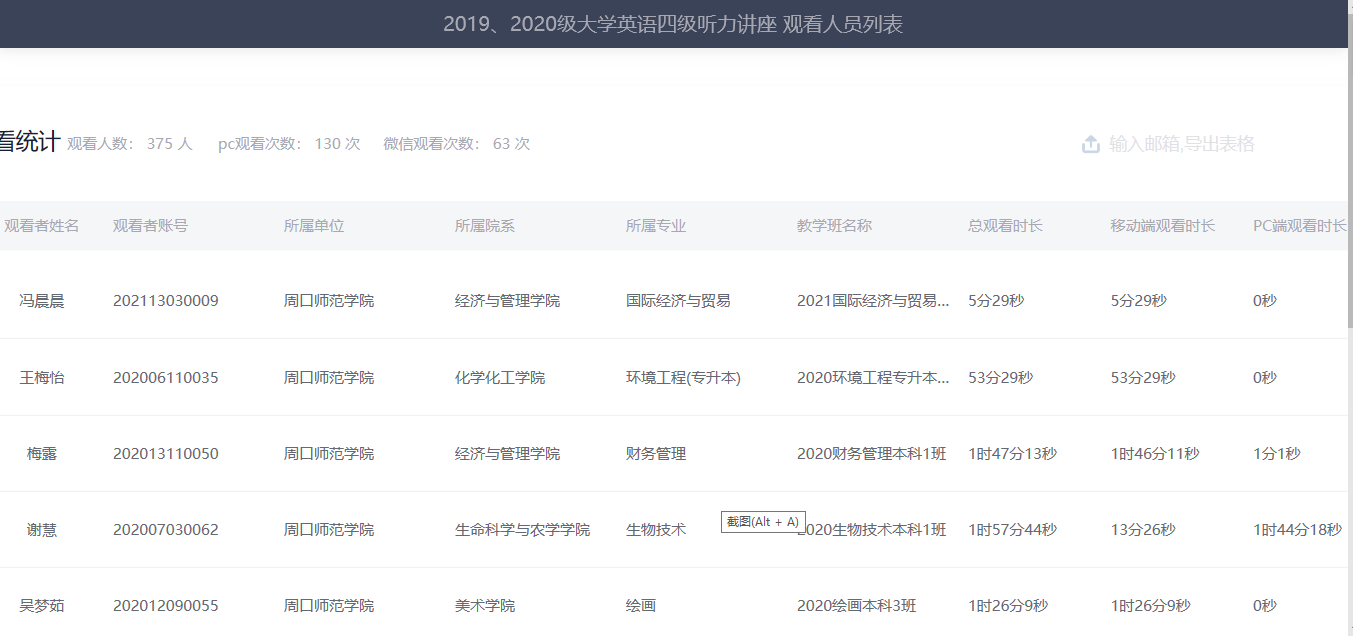Image resolution: width=1353 pixels, height=636 pixels.
Task: Click the 绘画 major cell
Action: [x=641, y=606]
